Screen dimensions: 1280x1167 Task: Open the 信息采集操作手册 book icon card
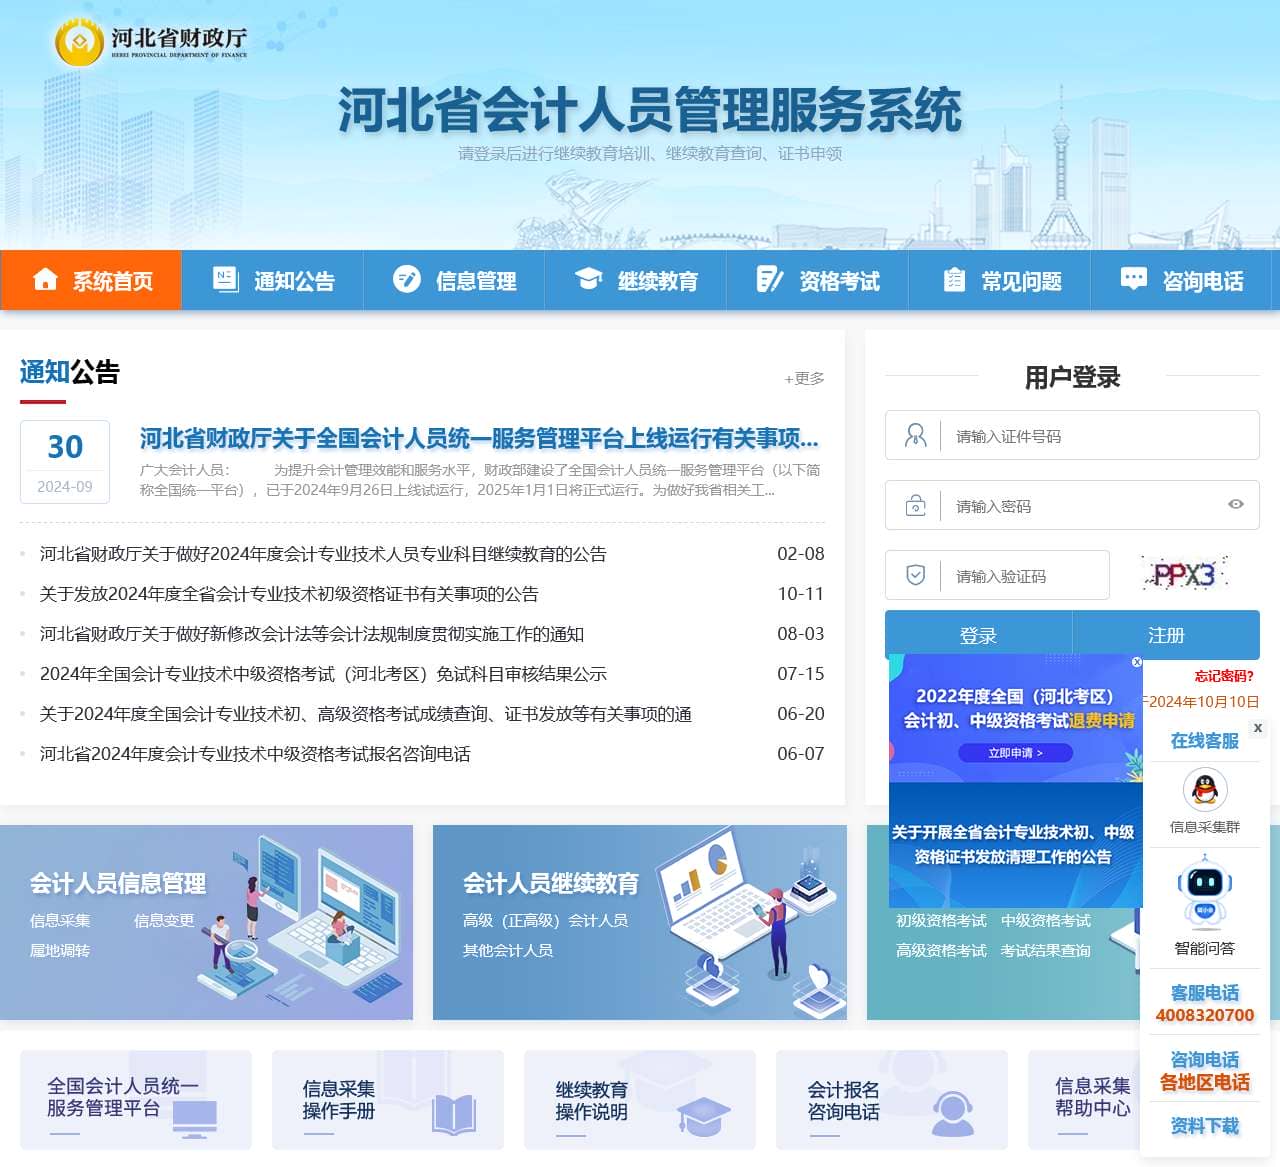click(387, 1100)
